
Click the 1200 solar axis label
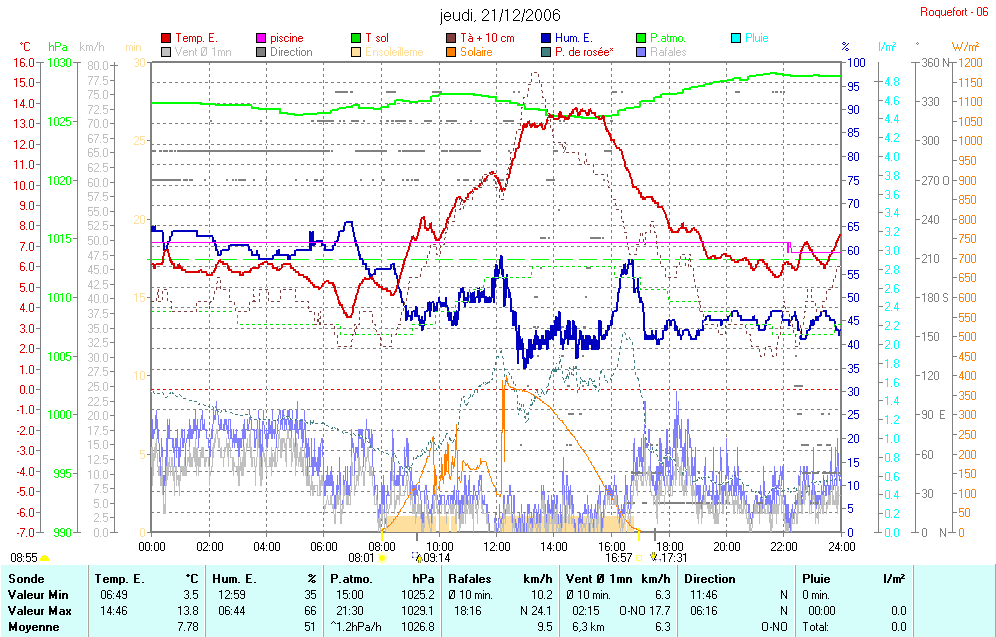click(x=970, y=63)
